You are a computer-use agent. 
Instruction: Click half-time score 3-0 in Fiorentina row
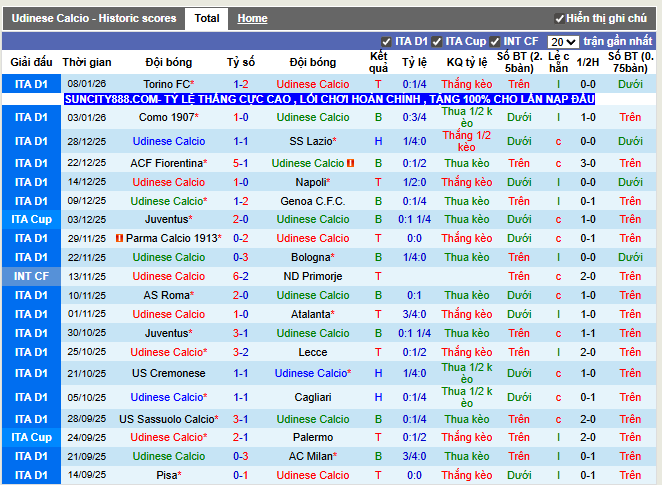pyautogui.click(x=588, y=163)
